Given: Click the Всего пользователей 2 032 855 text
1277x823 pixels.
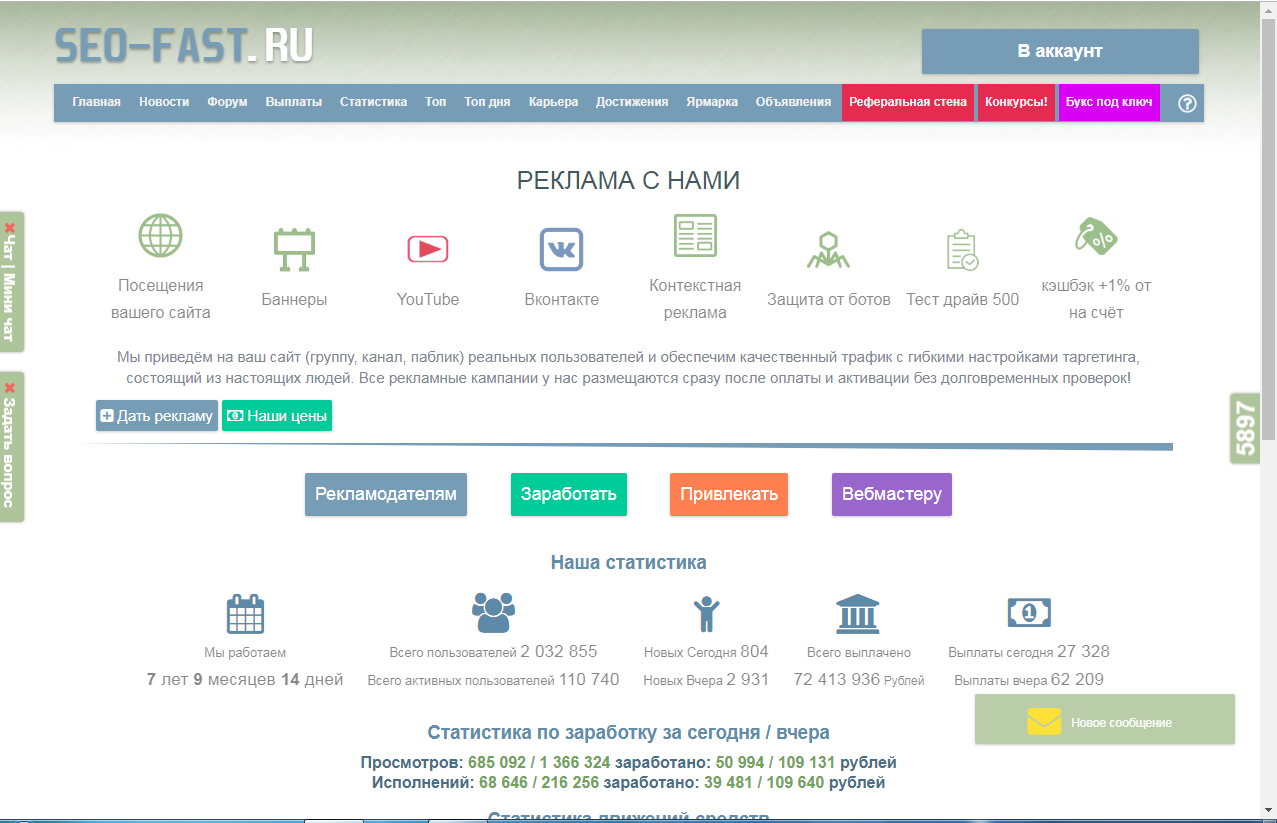Looking at the screenshot, I should coord(493,652).
